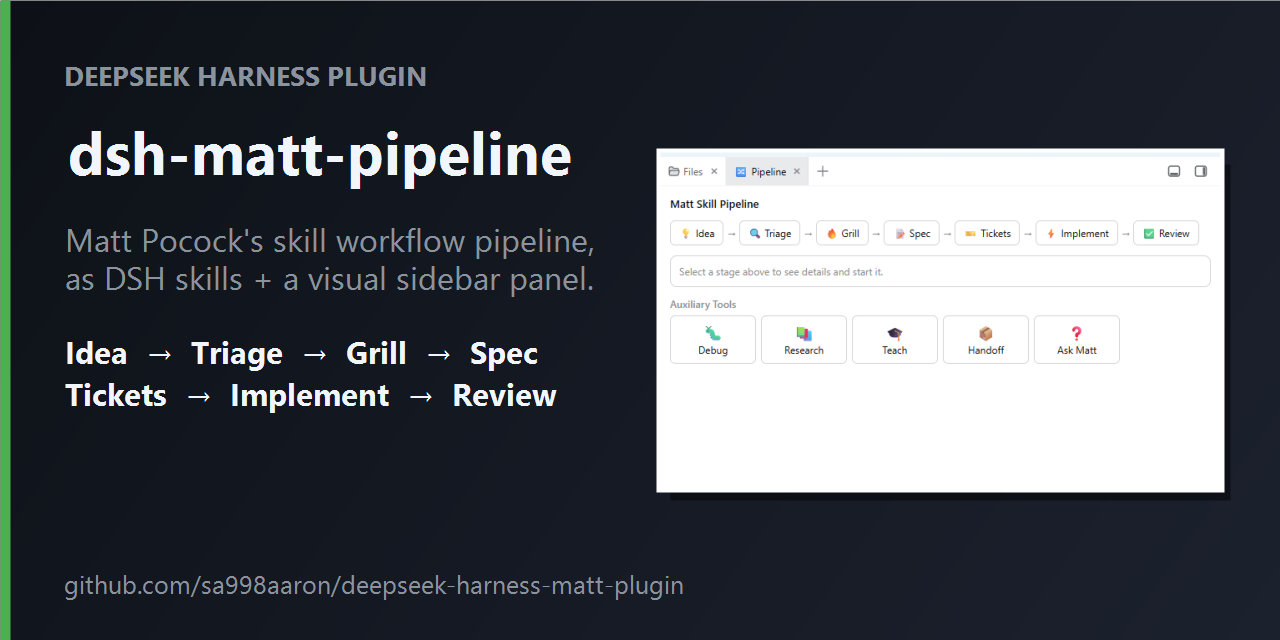
Task: Open the Research tool with books icon
Action: pos(804,340)
